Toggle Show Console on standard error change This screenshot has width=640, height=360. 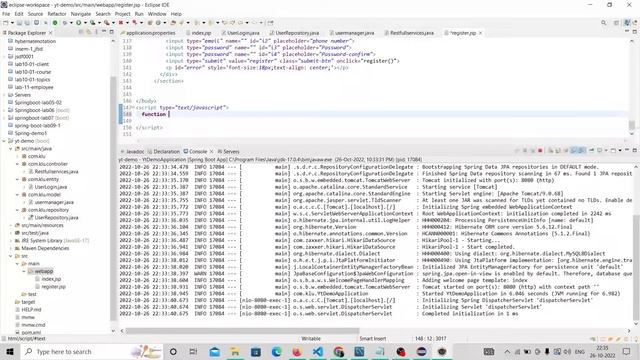point(581,151)
